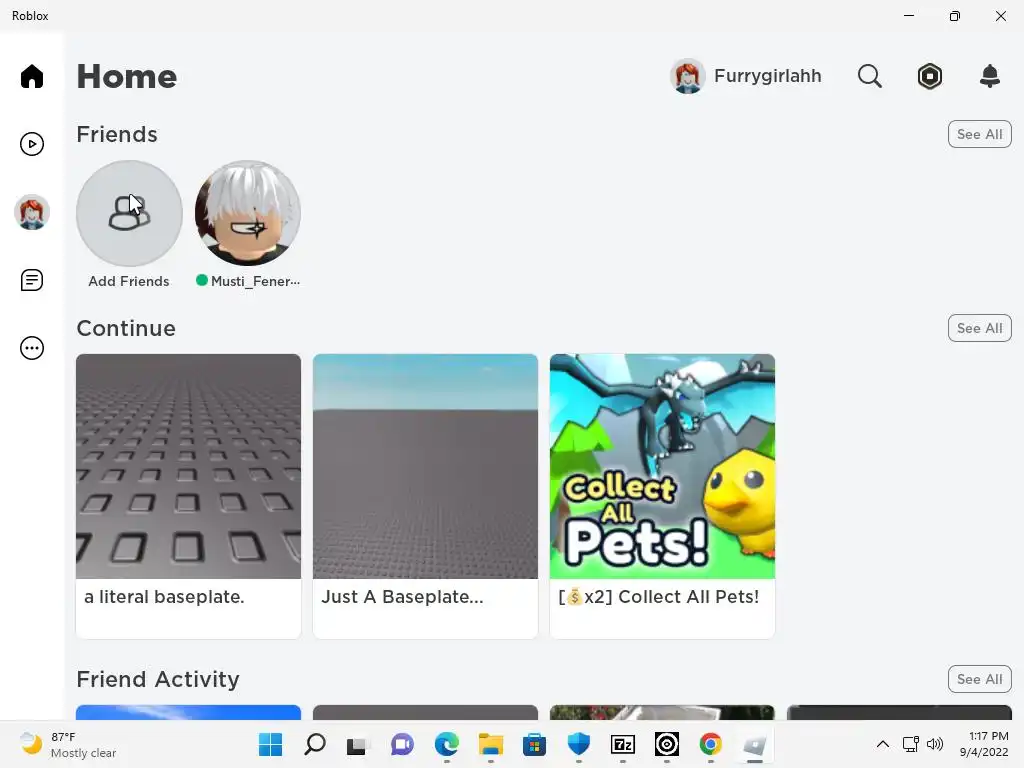Viewport: 1024px width, 768px height.
Task: Click See All for Friends
Action: click(x=979, y=134)
